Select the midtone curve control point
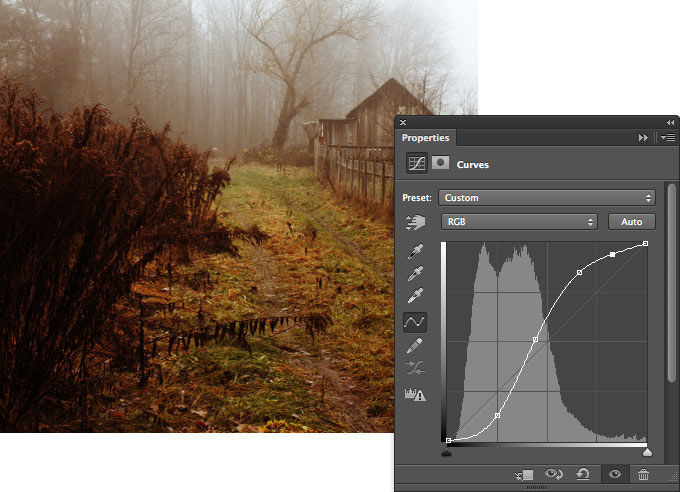680x492 pixels. coord(536,339)
